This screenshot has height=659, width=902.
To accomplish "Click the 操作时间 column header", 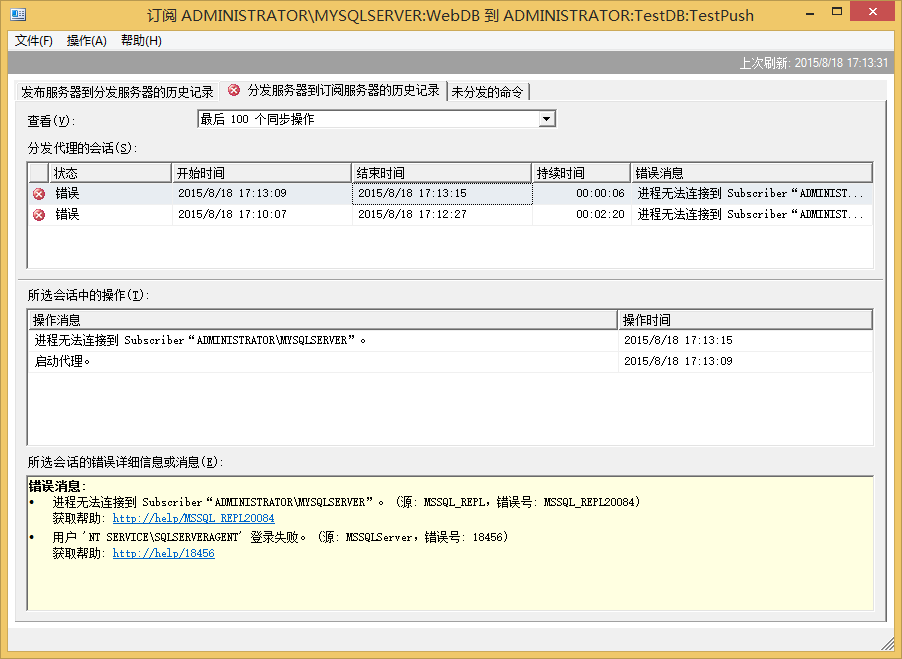I will pyautogui.click(x=746, y=320).
